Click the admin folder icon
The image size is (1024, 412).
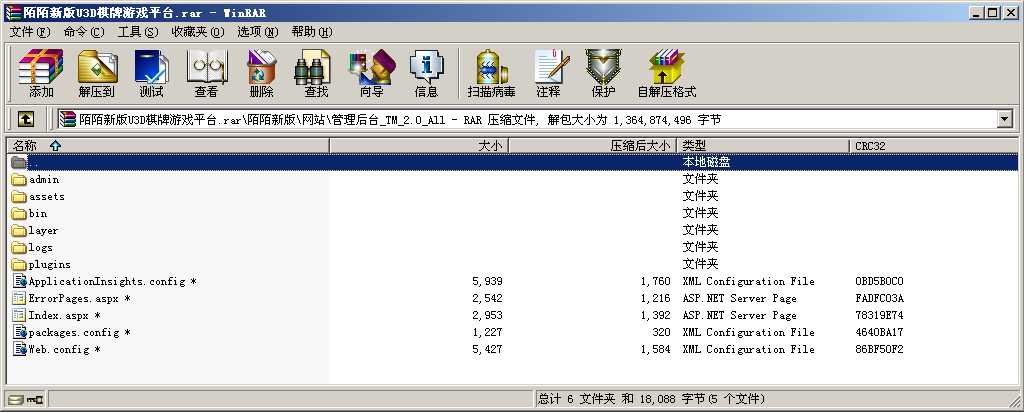(19, 180)
